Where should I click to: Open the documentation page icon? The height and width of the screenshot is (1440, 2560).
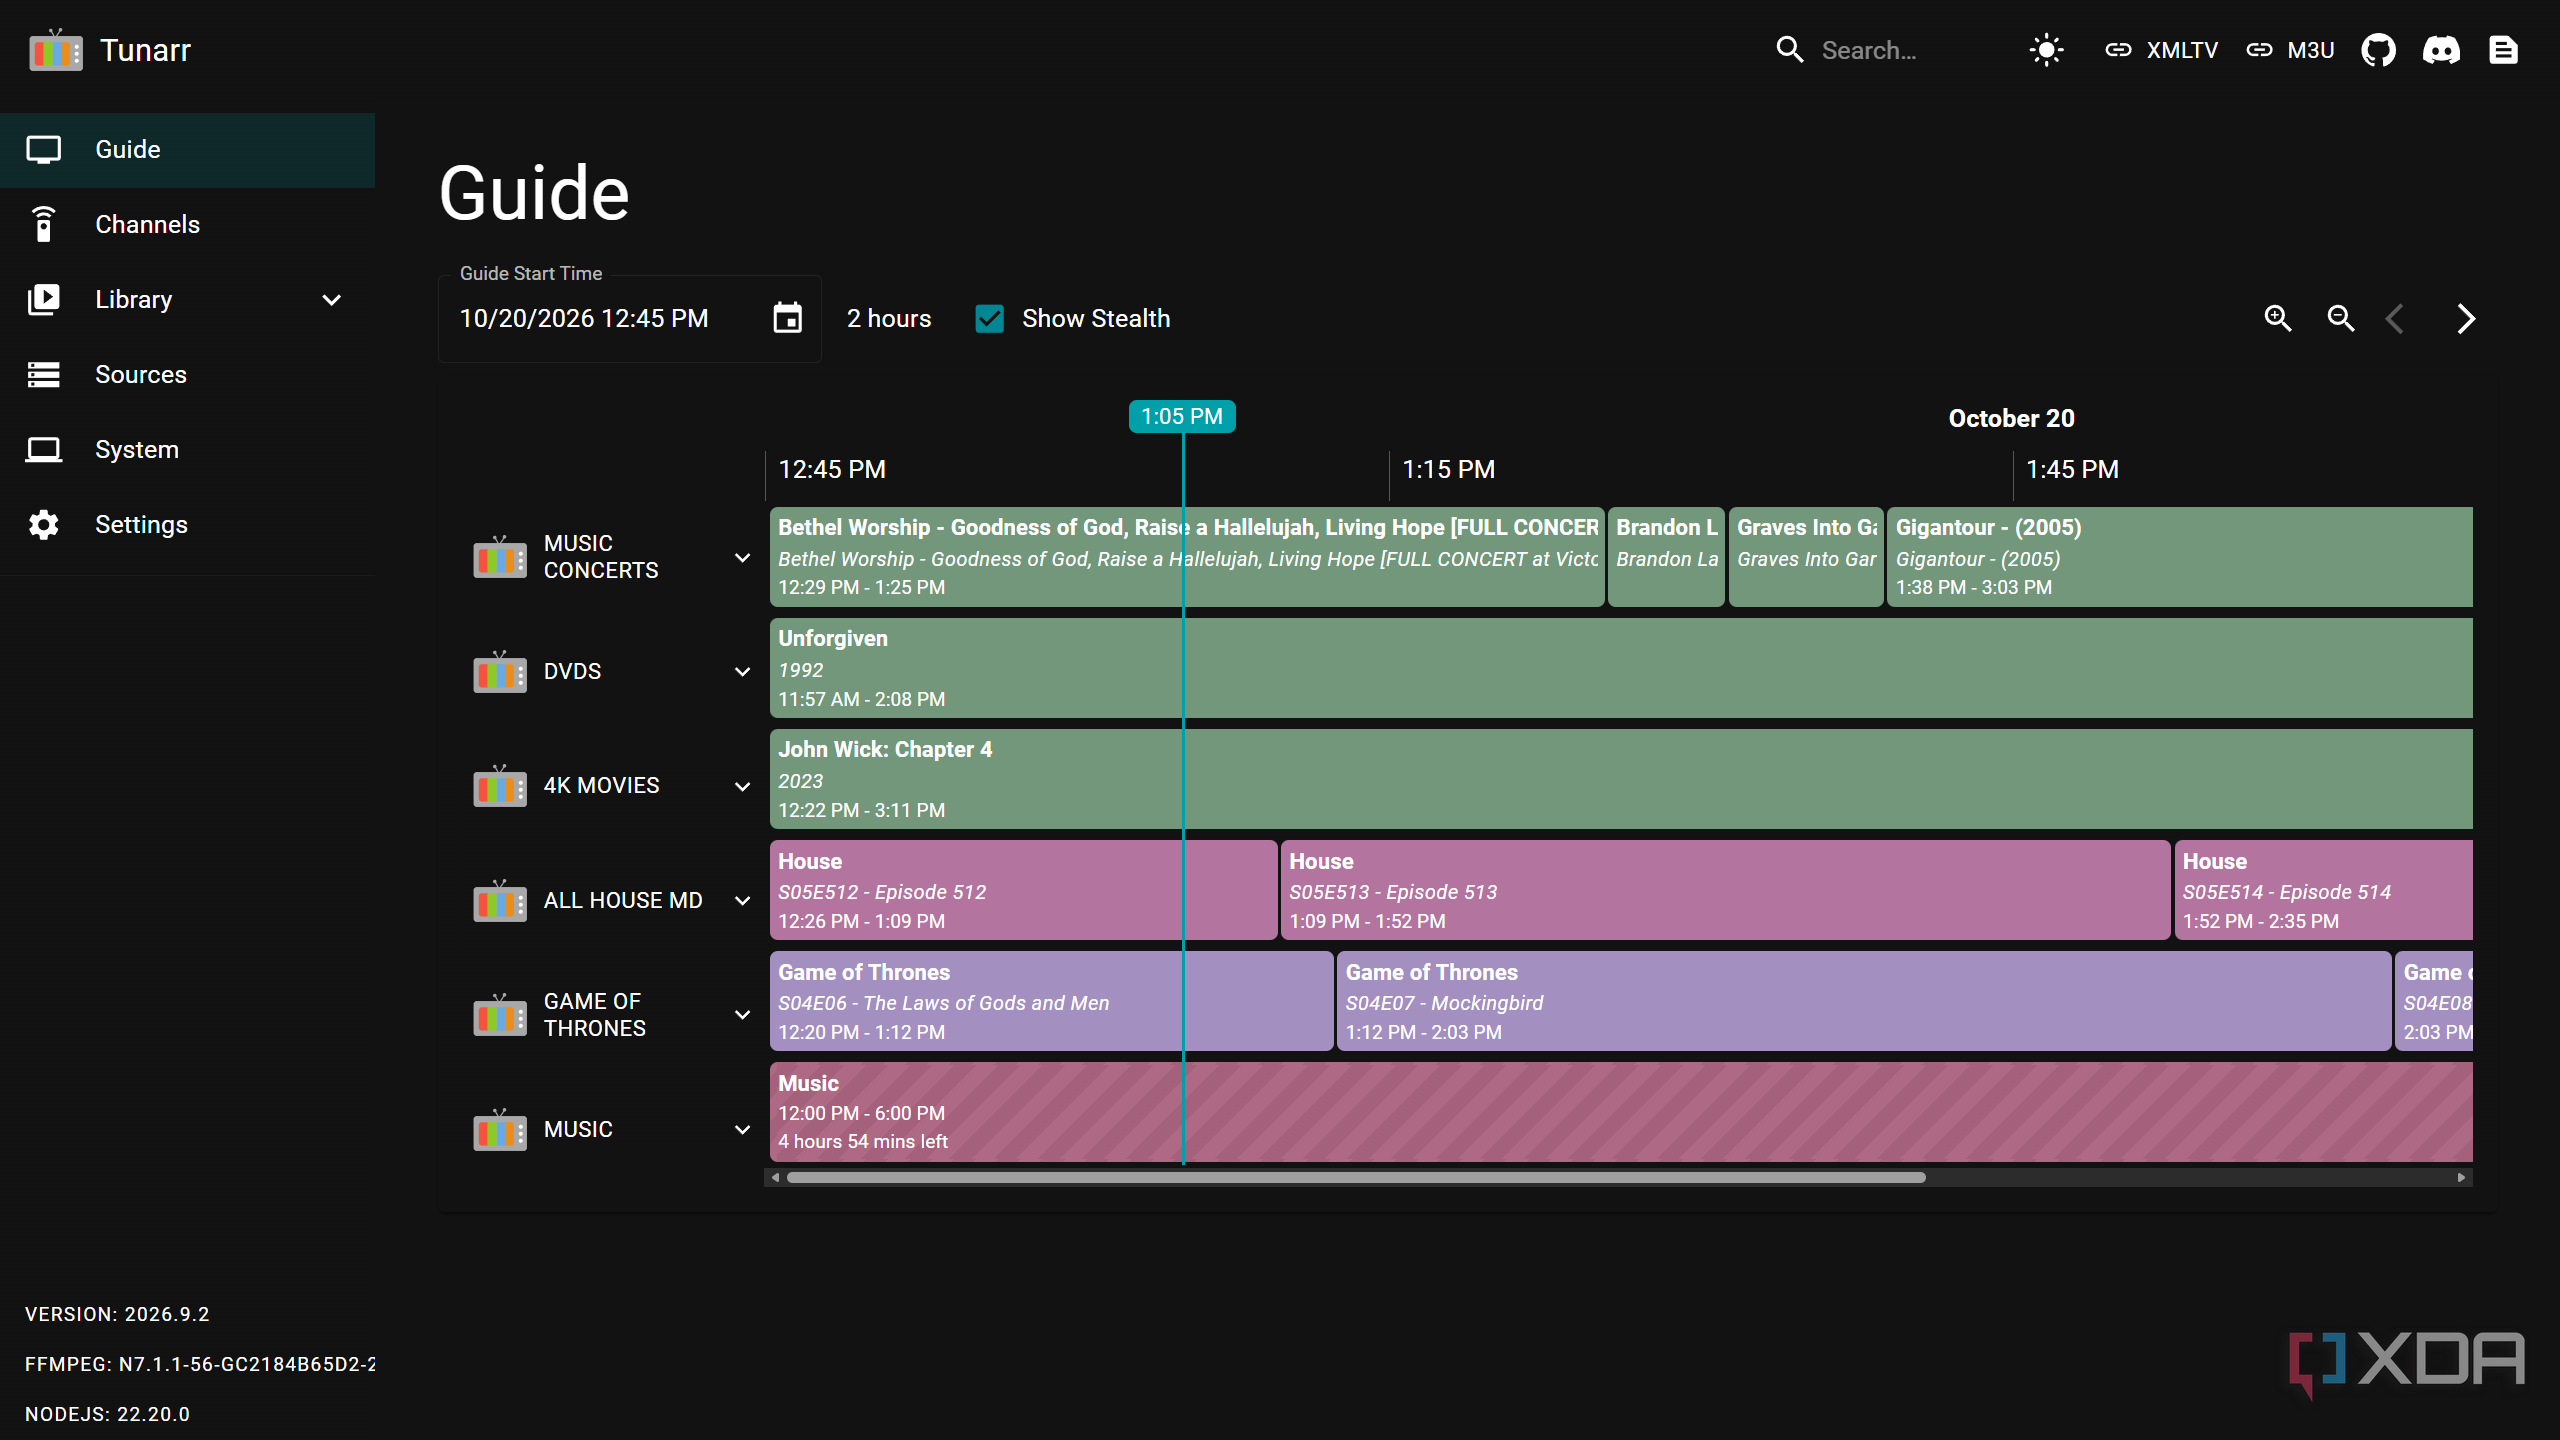[x=2503, y=50]
